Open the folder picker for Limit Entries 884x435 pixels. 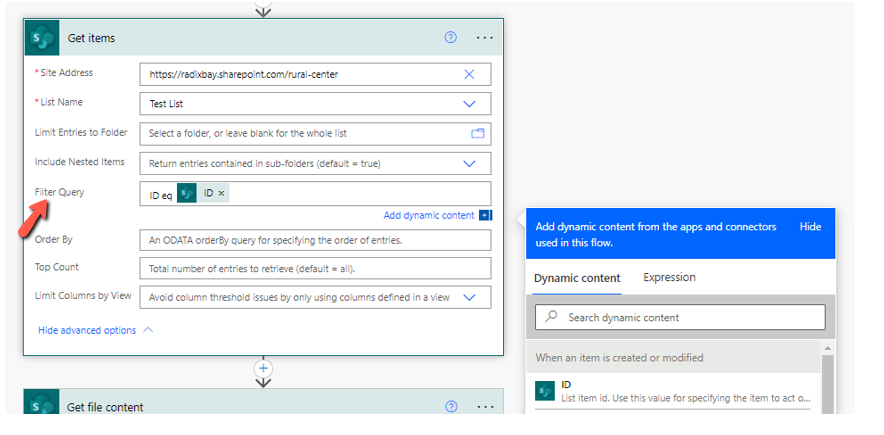(x=478, y=134)
